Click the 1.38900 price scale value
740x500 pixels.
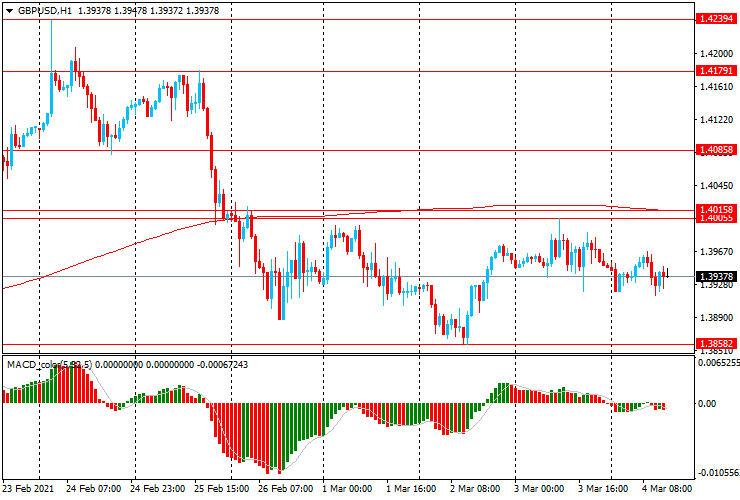[x=716, y=318]
